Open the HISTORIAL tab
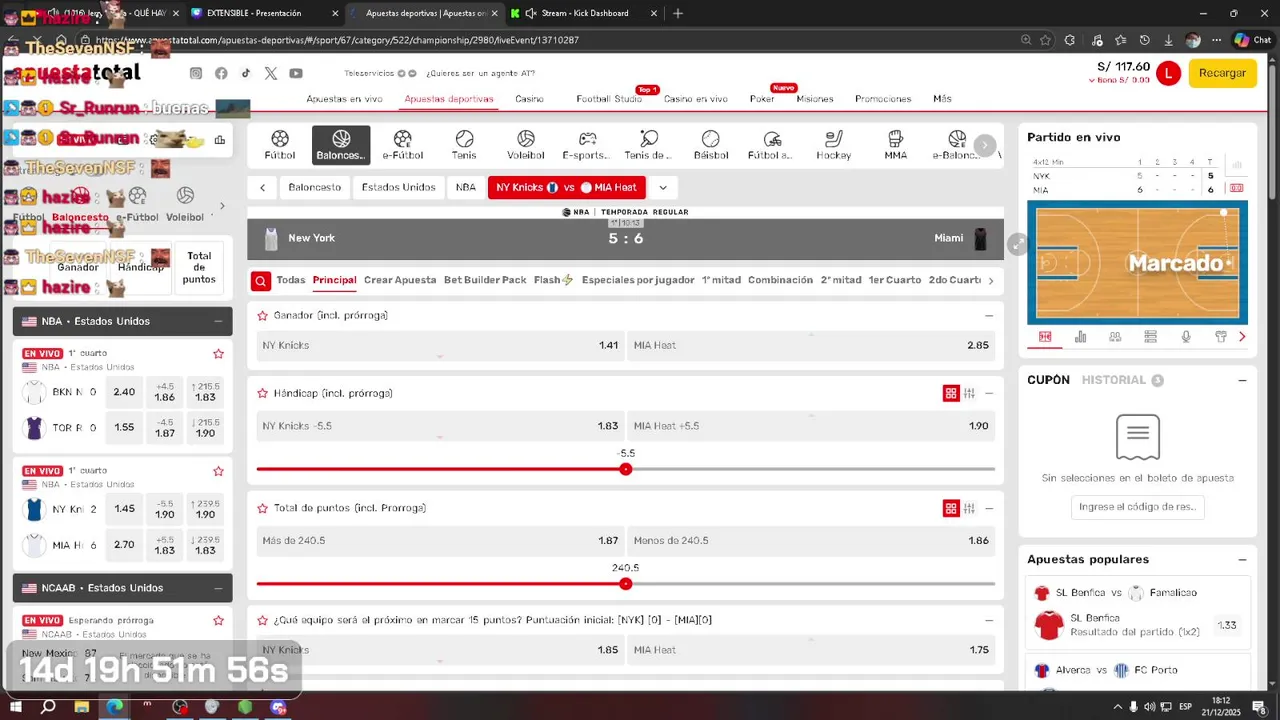The width and height of the screenshot is (1280, 720). (x=1114, y=380)
